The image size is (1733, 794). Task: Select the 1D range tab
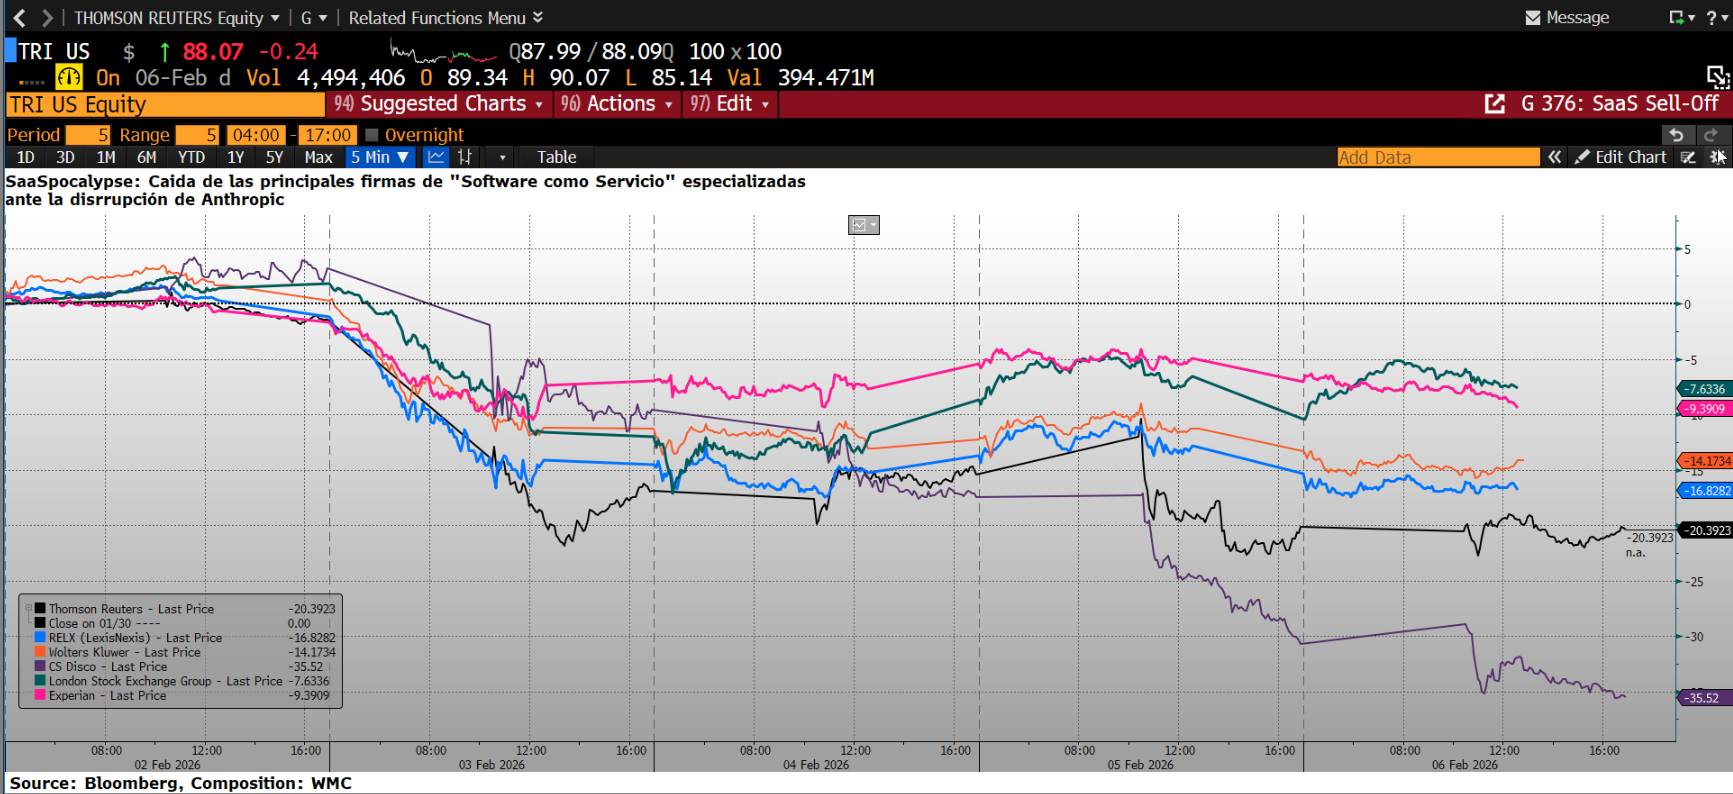(26, 157)
